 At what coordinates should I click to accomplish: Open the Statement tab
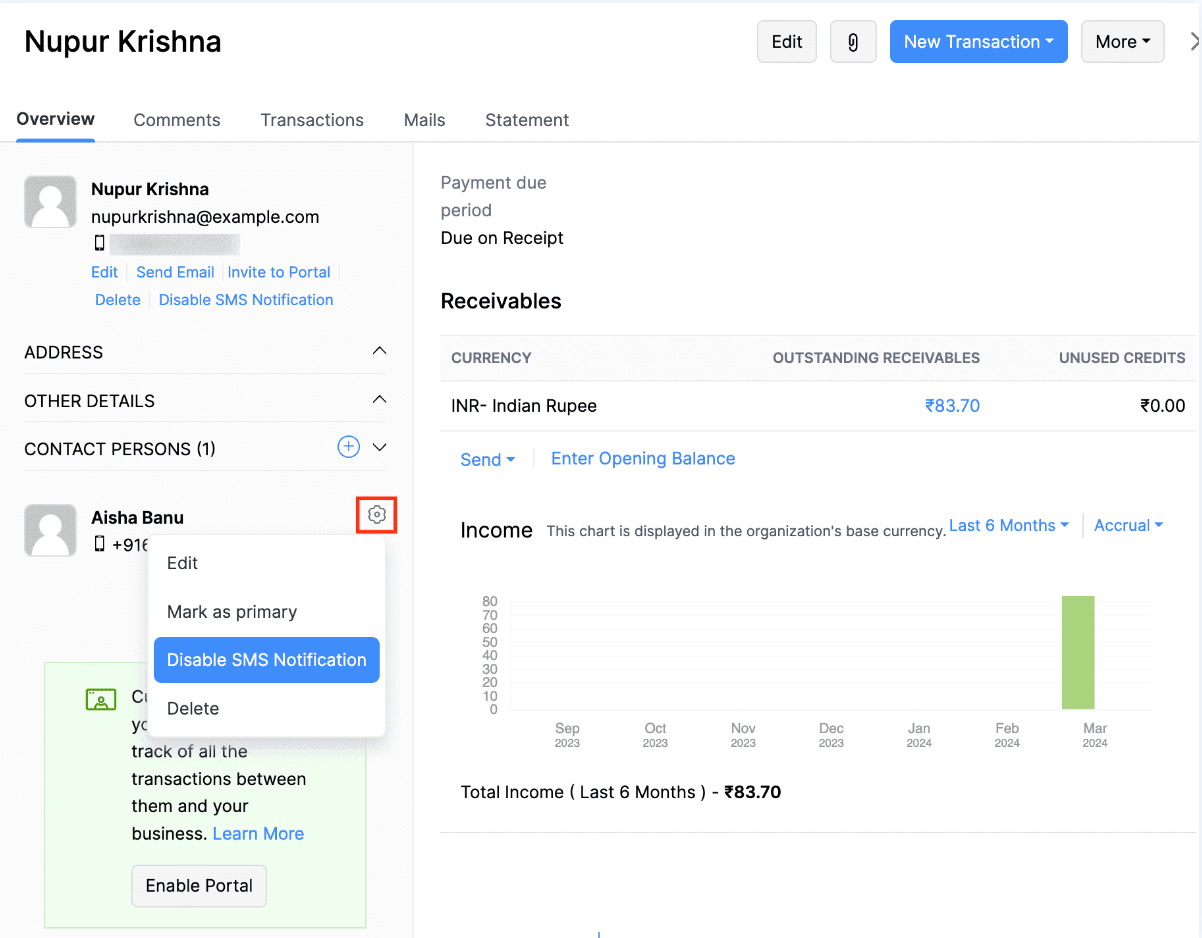click(x=527, y=120)
